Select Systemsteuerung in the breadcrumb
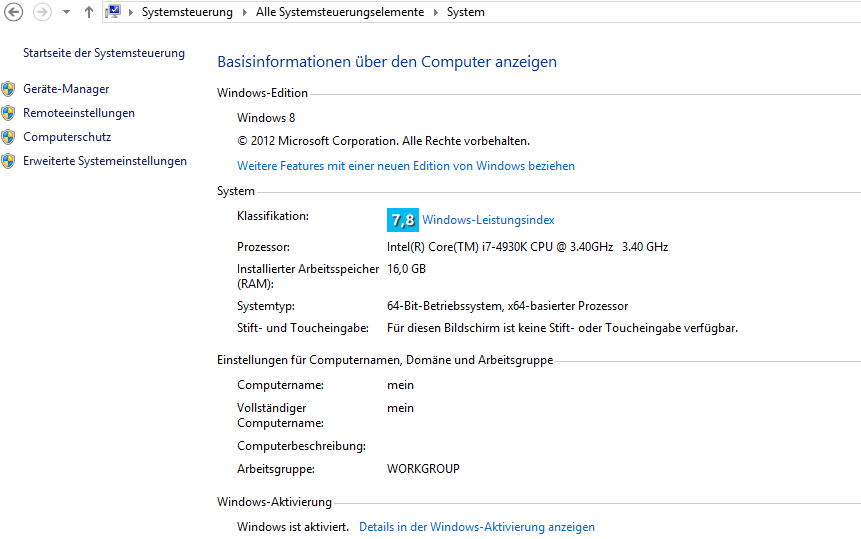Image resolution: width=861 pixels, height=539 pixels. coord(187,12)
